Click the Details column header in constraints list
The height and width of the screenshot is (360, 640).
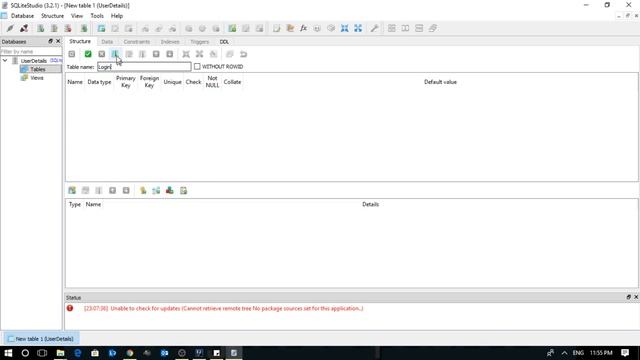(370, 204)
